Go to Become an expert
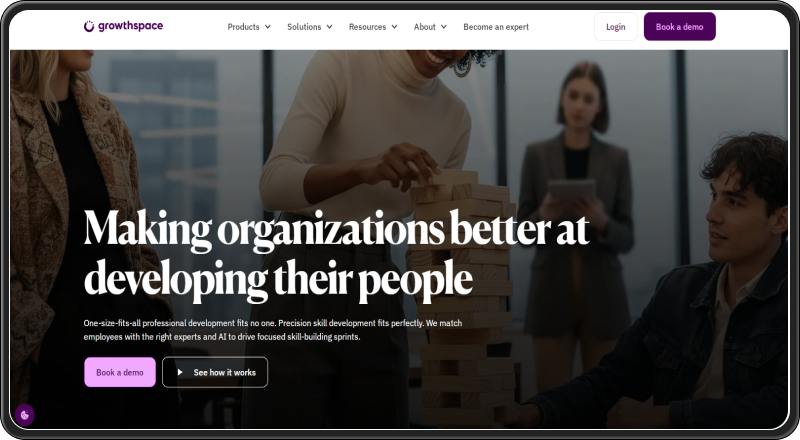The image size is (800, 440). pyautogui.click(x=496, y=27)
